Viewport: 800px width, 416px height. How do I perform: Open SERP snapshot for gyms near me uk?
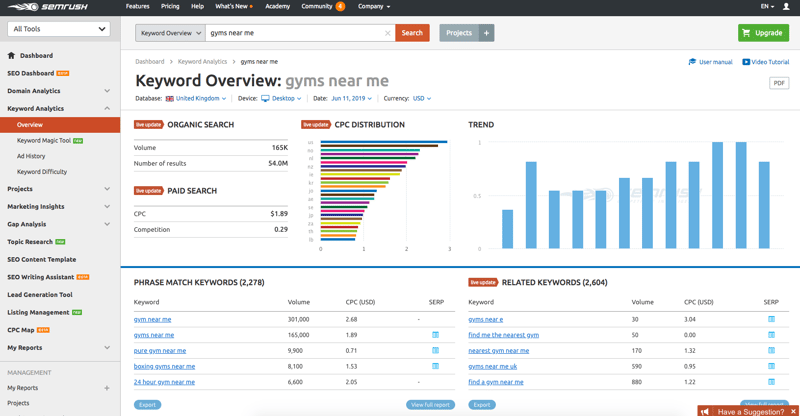coord(771,366)
